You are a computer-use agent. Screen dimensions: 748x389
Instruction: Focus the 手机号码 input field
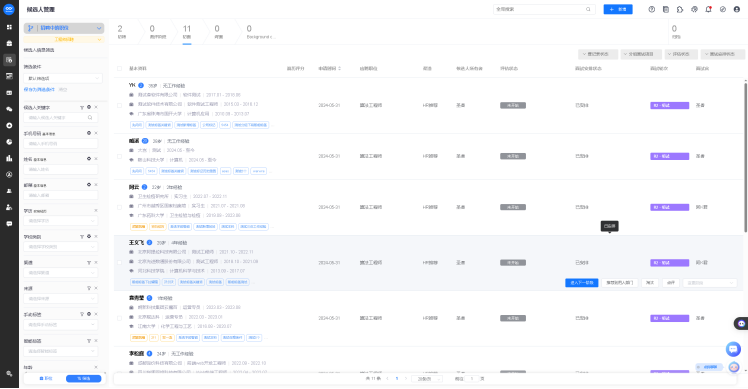(x=61, y=143)
